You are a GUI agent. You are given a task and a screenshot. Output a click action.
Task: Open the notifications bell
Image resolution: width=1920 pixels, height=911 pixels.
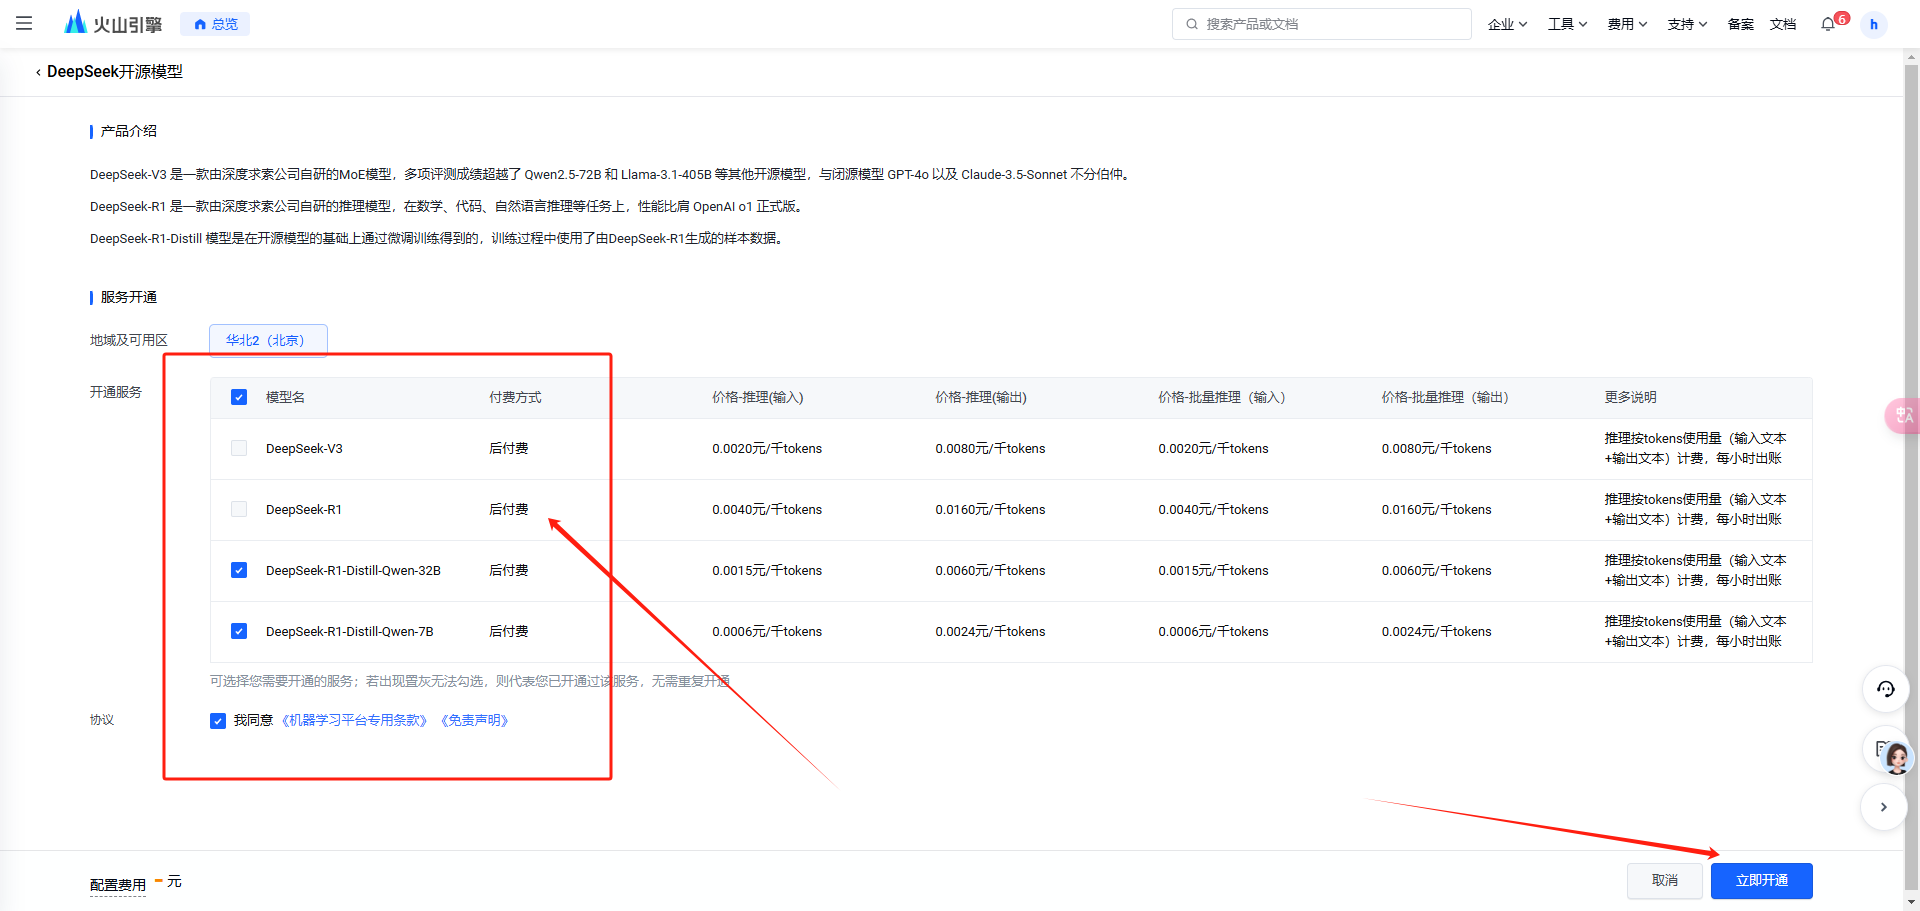pyautogui.click(x=1828, y=23)
